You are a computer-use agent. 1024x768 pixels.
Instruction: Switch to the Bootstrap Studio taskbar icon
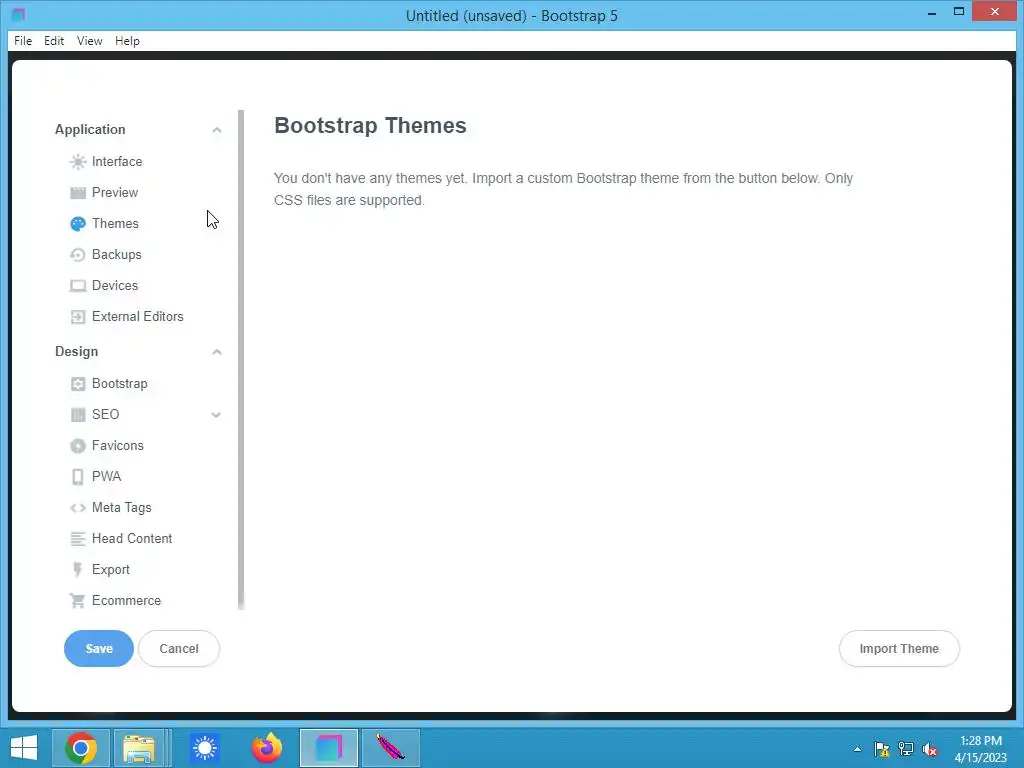pos(328,748)
